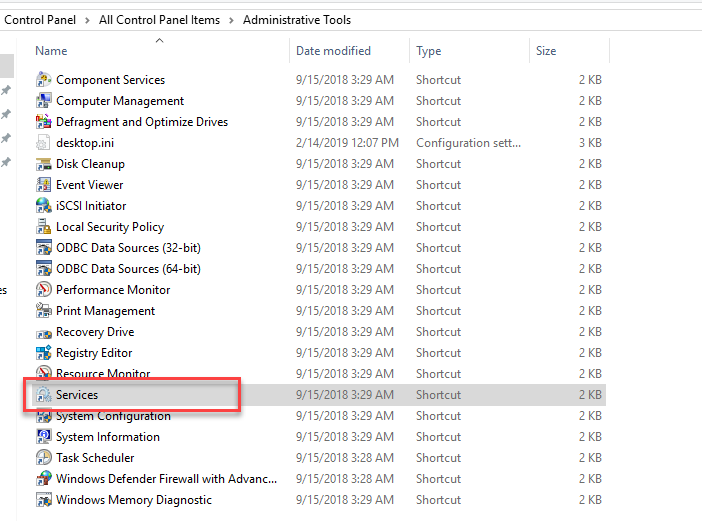Open the Component Services icon

coord(44,80)
